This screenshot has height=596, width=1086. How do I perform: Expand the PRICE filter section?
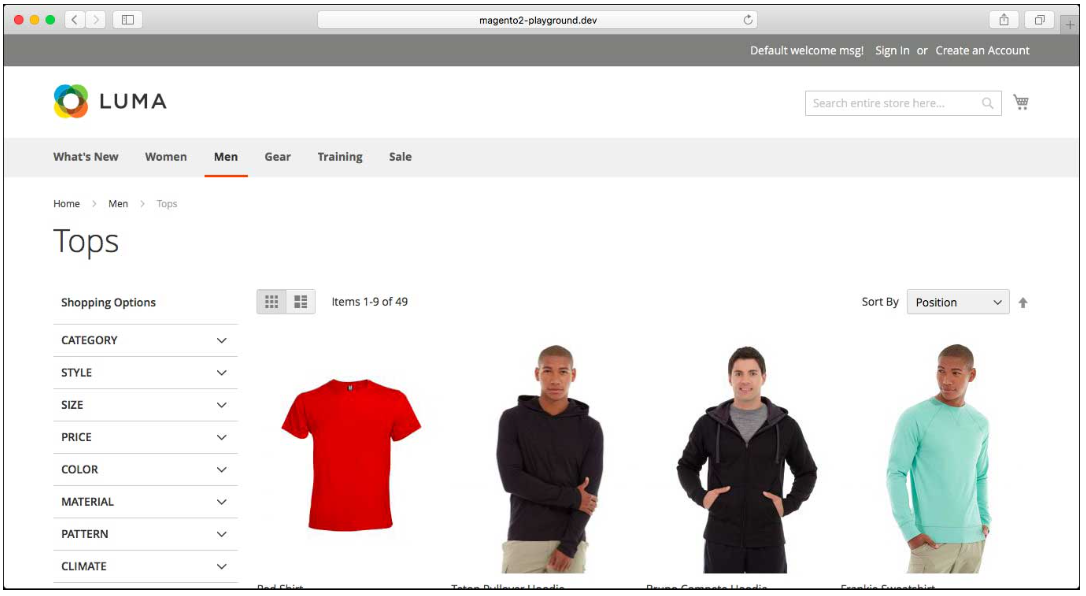[145, 437]
